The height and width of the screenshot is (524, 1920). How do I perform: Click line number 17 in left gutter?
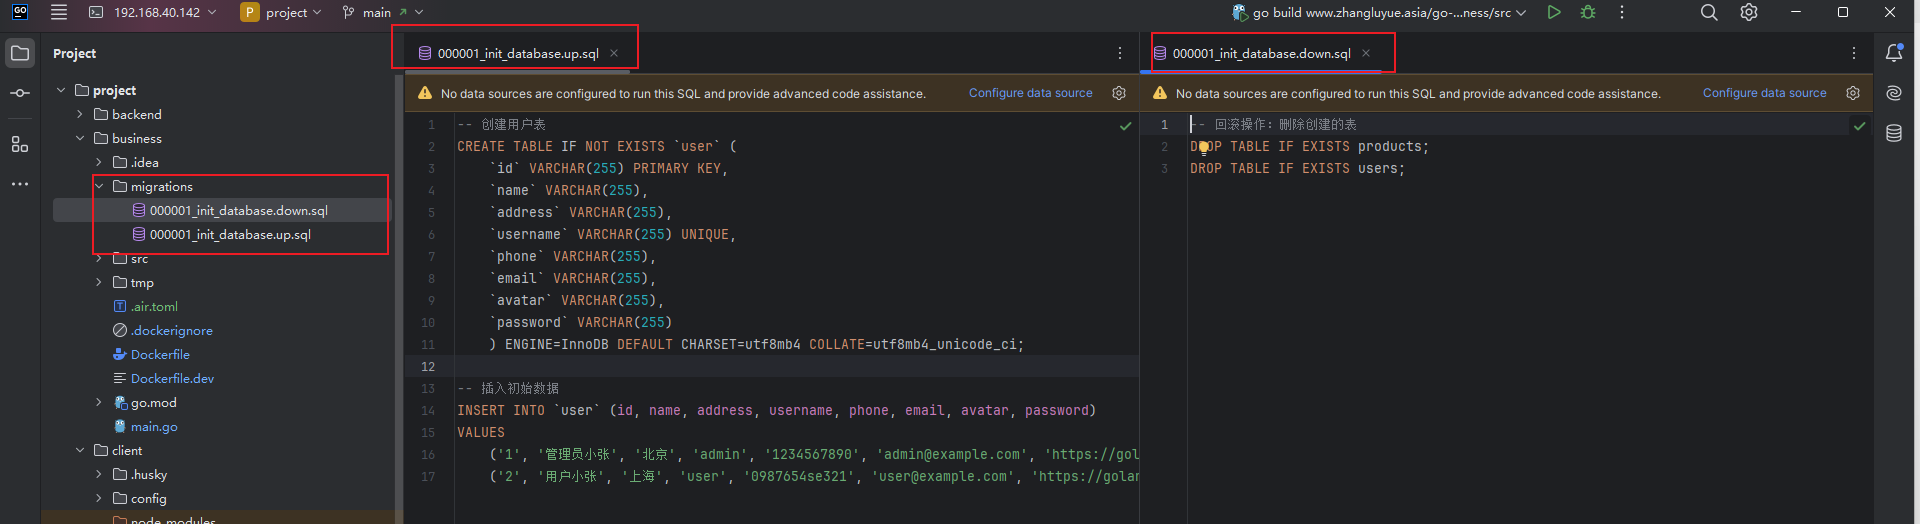coord(428,476)
